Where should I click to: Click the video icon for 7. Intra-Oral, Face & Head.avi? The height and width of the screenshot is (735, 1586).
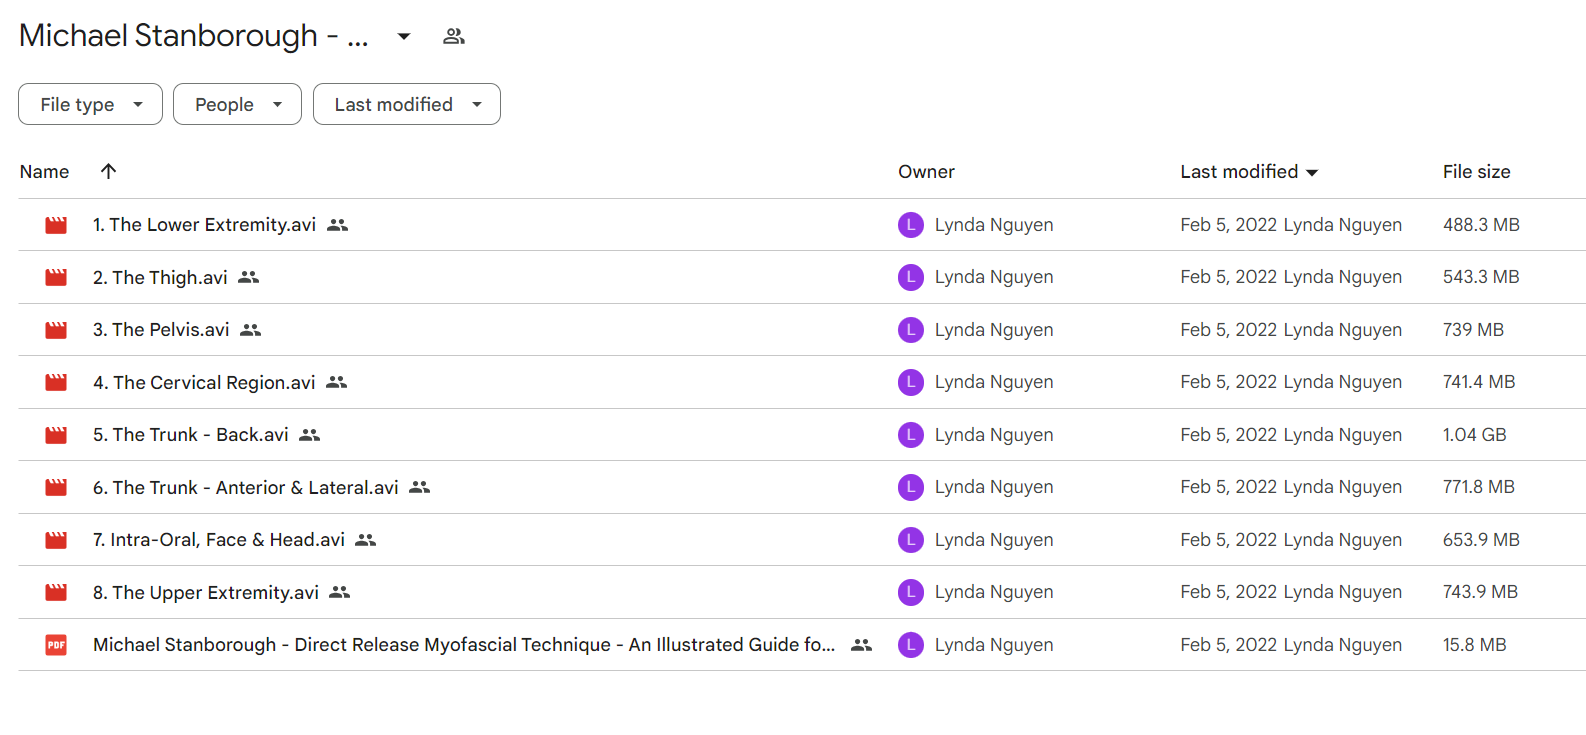[x=56, y=540]
